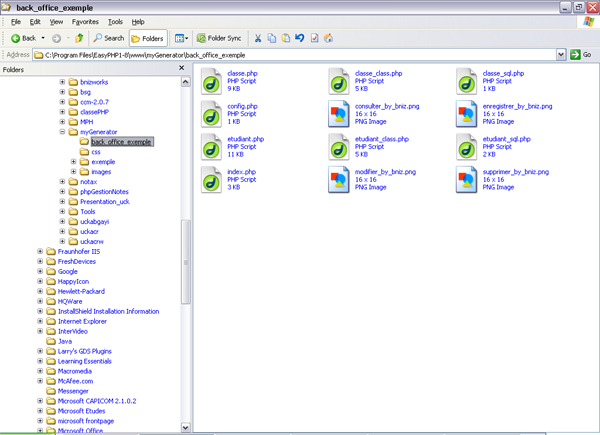Image resolution: width=600 pixels, height=435 pixels.
Task: Select index.php file icon
Action: click(211, 179)
